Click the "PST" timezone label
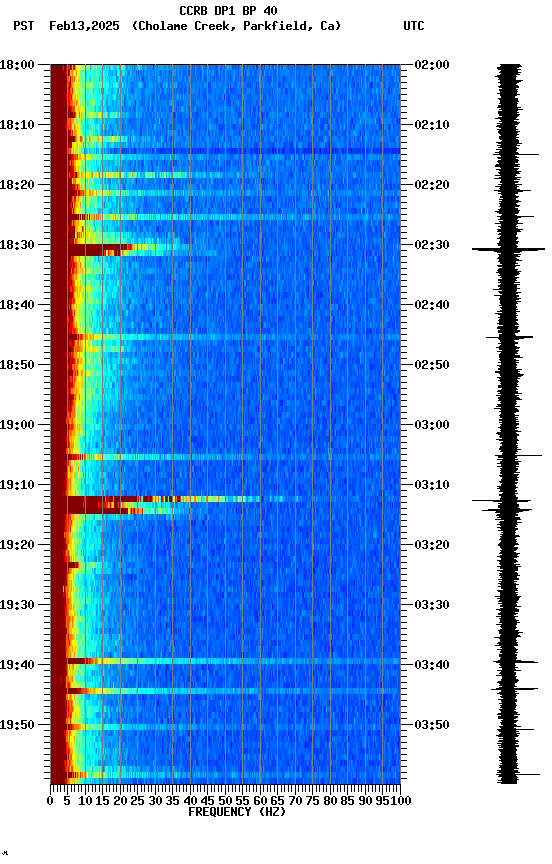 [24, 26]
